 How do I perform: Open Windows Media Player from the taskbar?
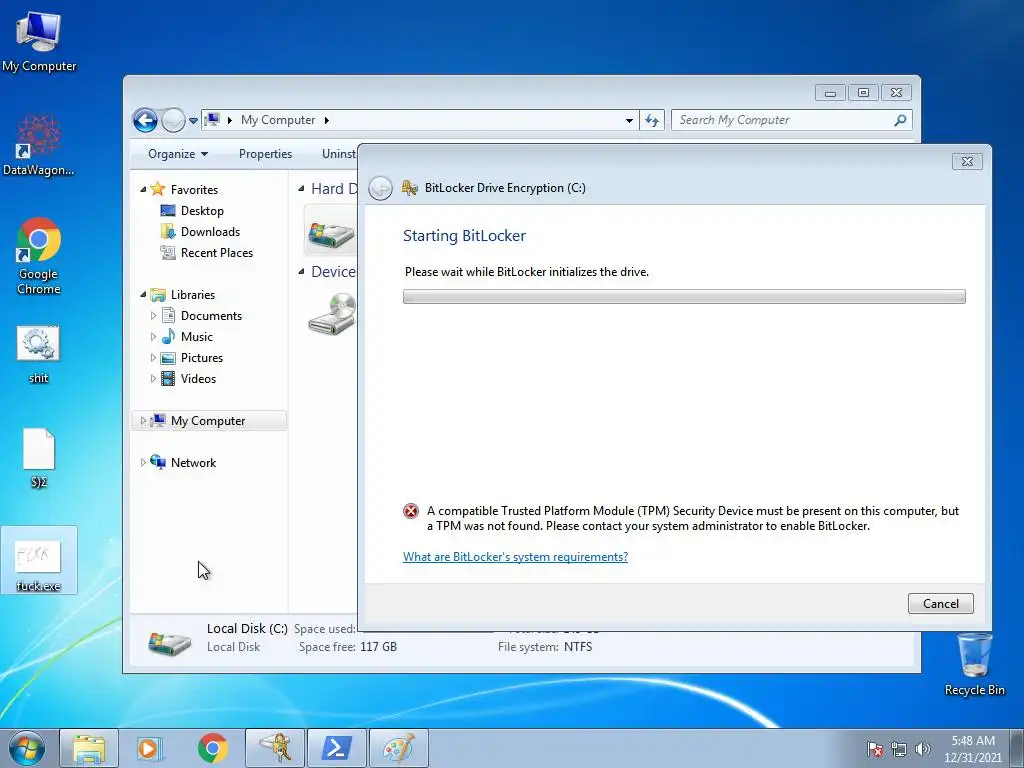coord(149,748)
